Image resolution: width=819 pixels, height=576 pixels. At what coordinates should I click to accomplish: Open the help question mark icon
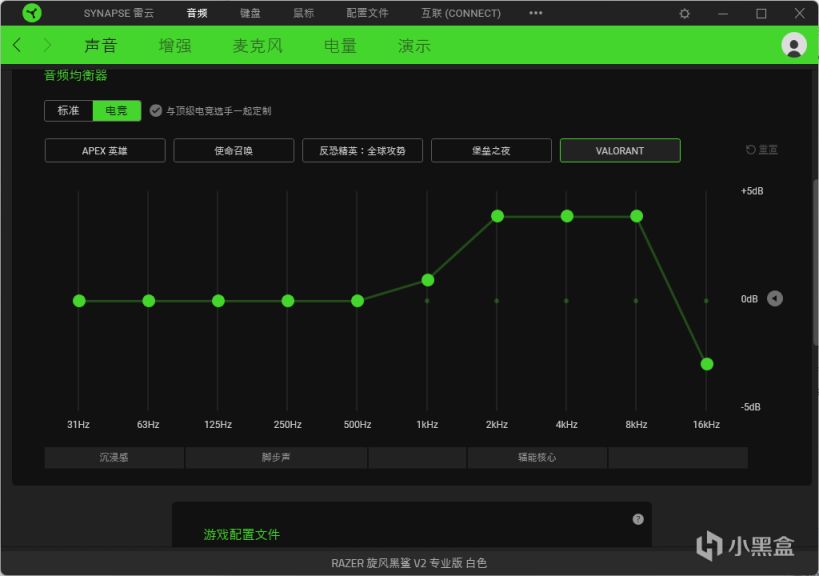[638, 519]
